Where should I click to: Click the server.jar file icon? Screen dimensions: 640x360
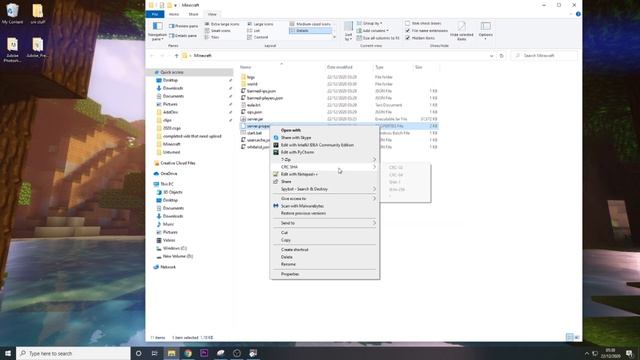click(x=243, y=119)
